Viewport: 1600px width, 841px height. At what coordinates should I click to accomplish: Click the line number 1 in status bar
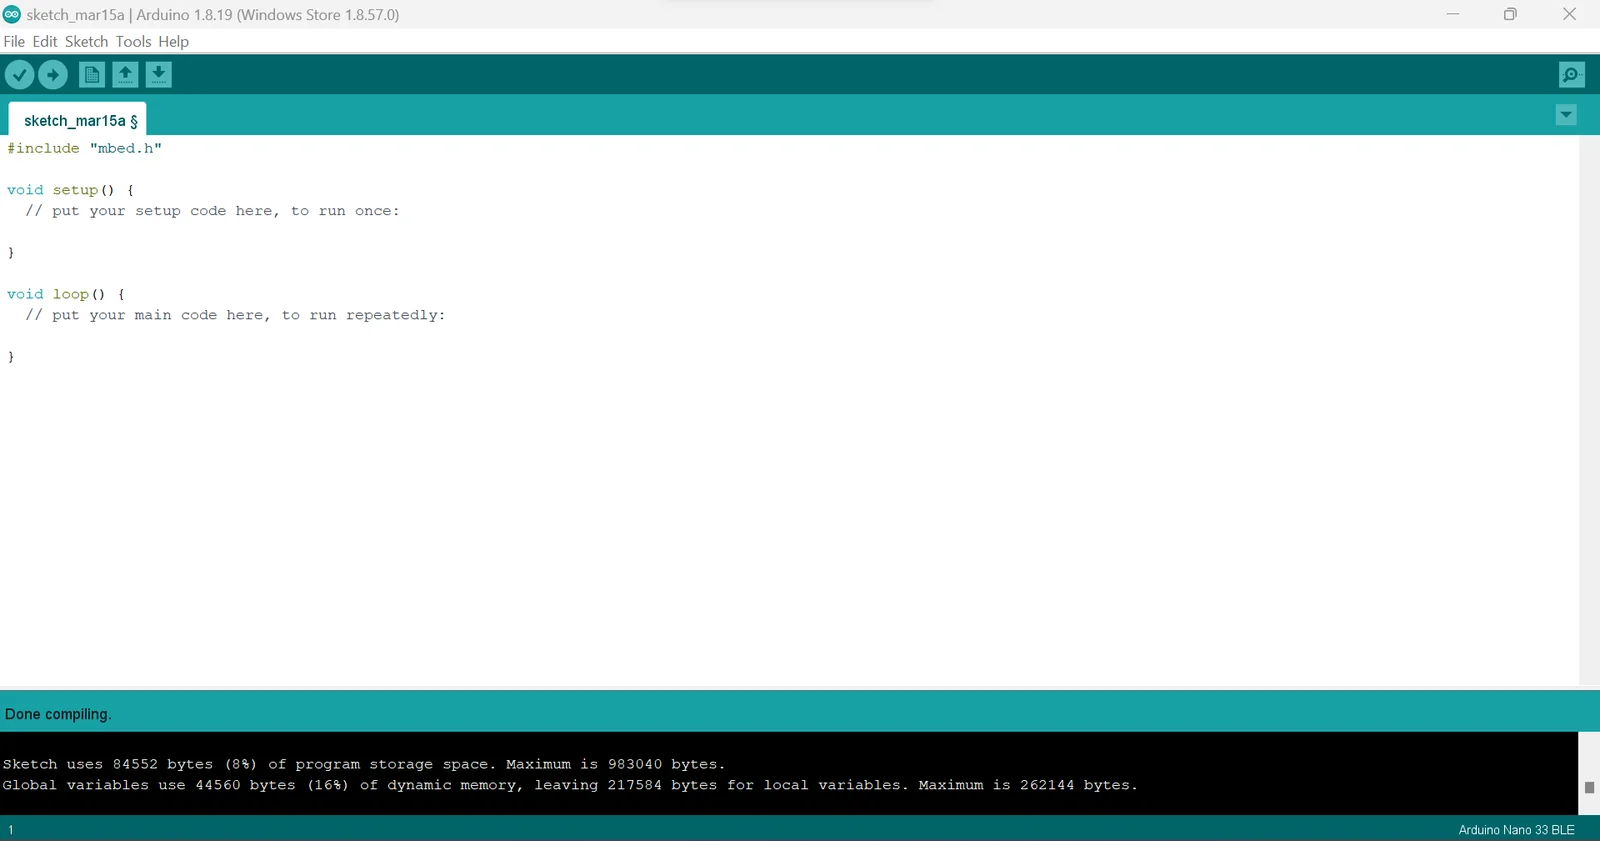click(11, 830)
